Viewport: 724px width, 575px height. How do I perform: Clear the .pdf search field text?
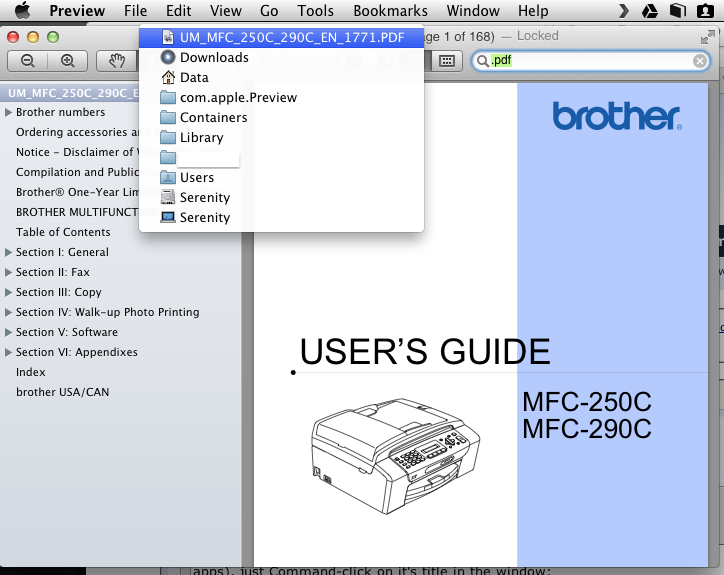pyautogui.click(x=700, y=61)
